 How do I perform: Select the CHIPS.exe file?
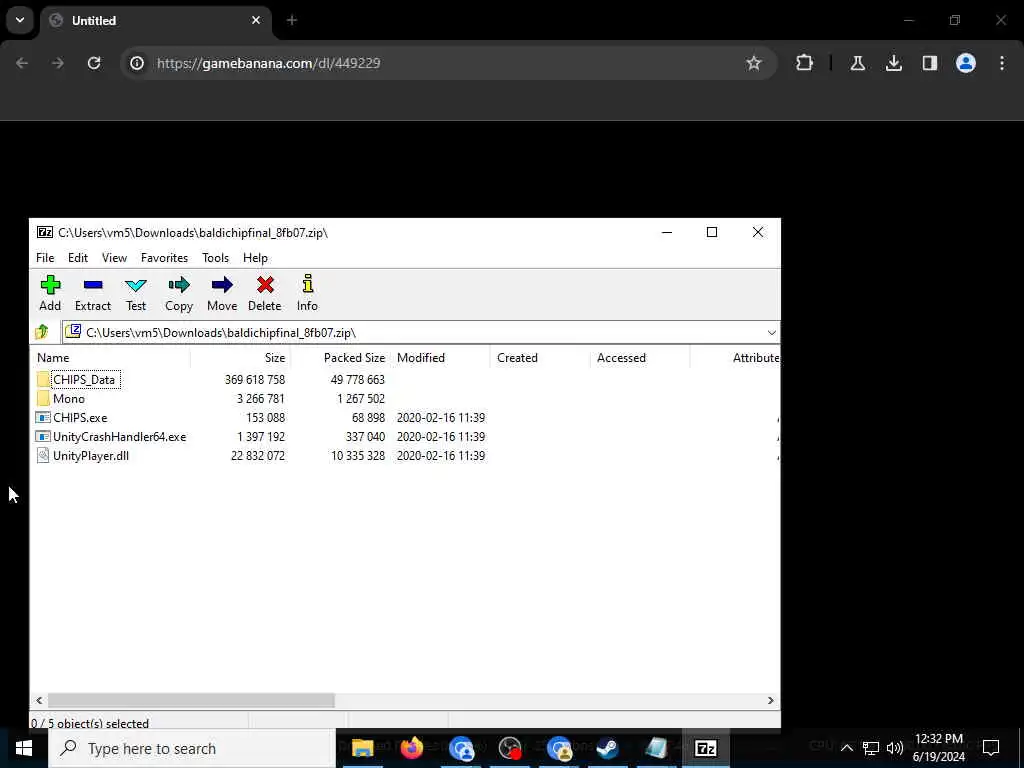pos(80,417)
